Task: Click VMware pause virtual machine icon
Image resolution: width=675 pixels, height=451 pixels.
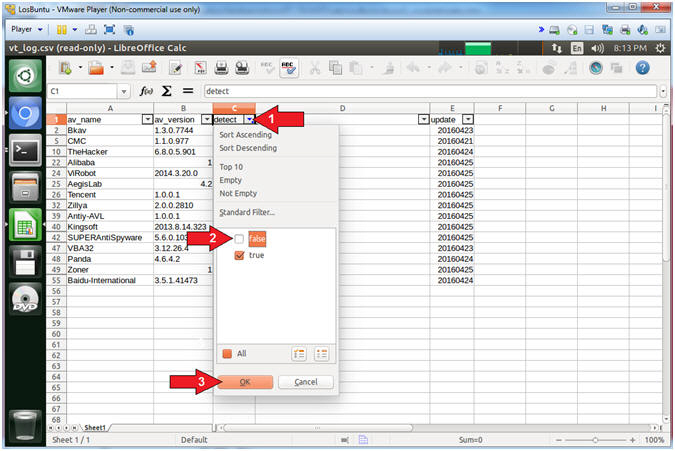Action: pyautogui.click(x=62, y=29)
